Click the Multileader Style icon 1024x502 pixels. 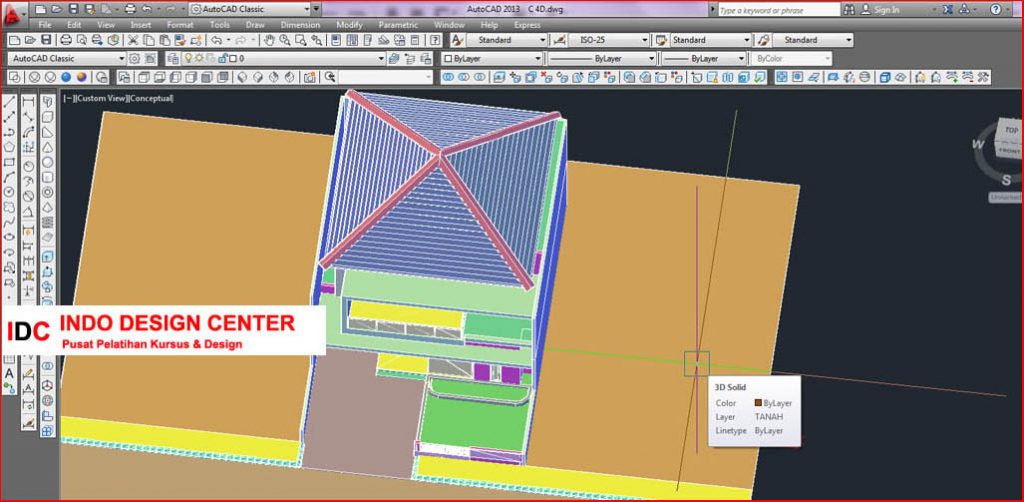(x=763, y=40)
